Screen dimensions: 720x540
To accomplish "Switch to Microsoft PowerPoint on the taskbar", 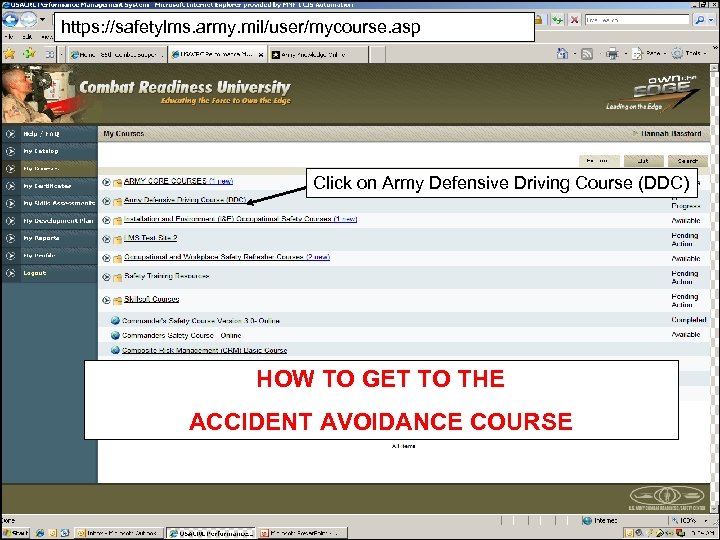I will click(303, 533).
